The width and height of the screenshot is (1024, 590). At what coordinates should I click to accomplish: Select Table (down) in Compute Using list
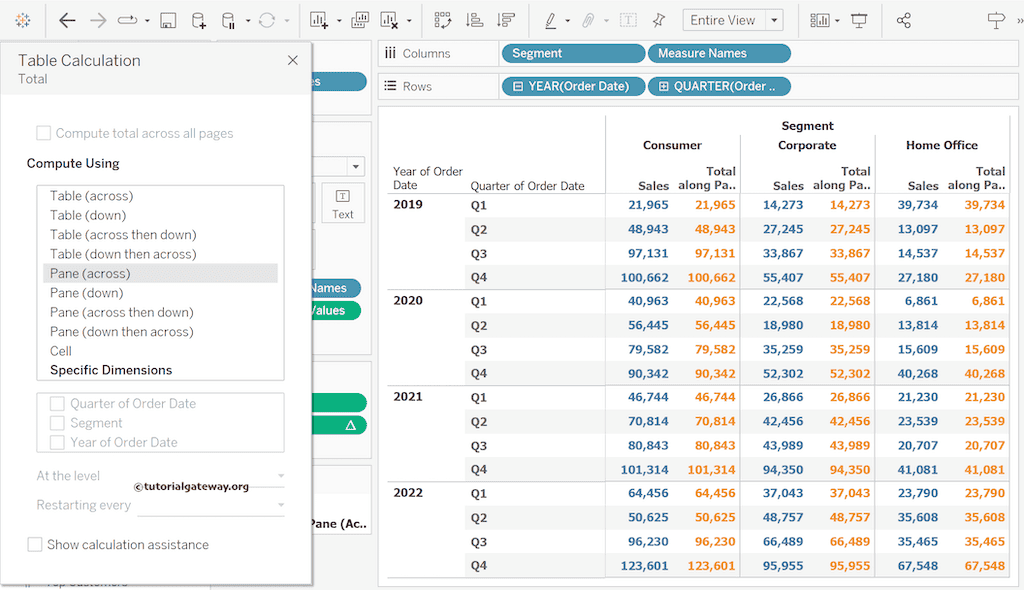[88, 215]
